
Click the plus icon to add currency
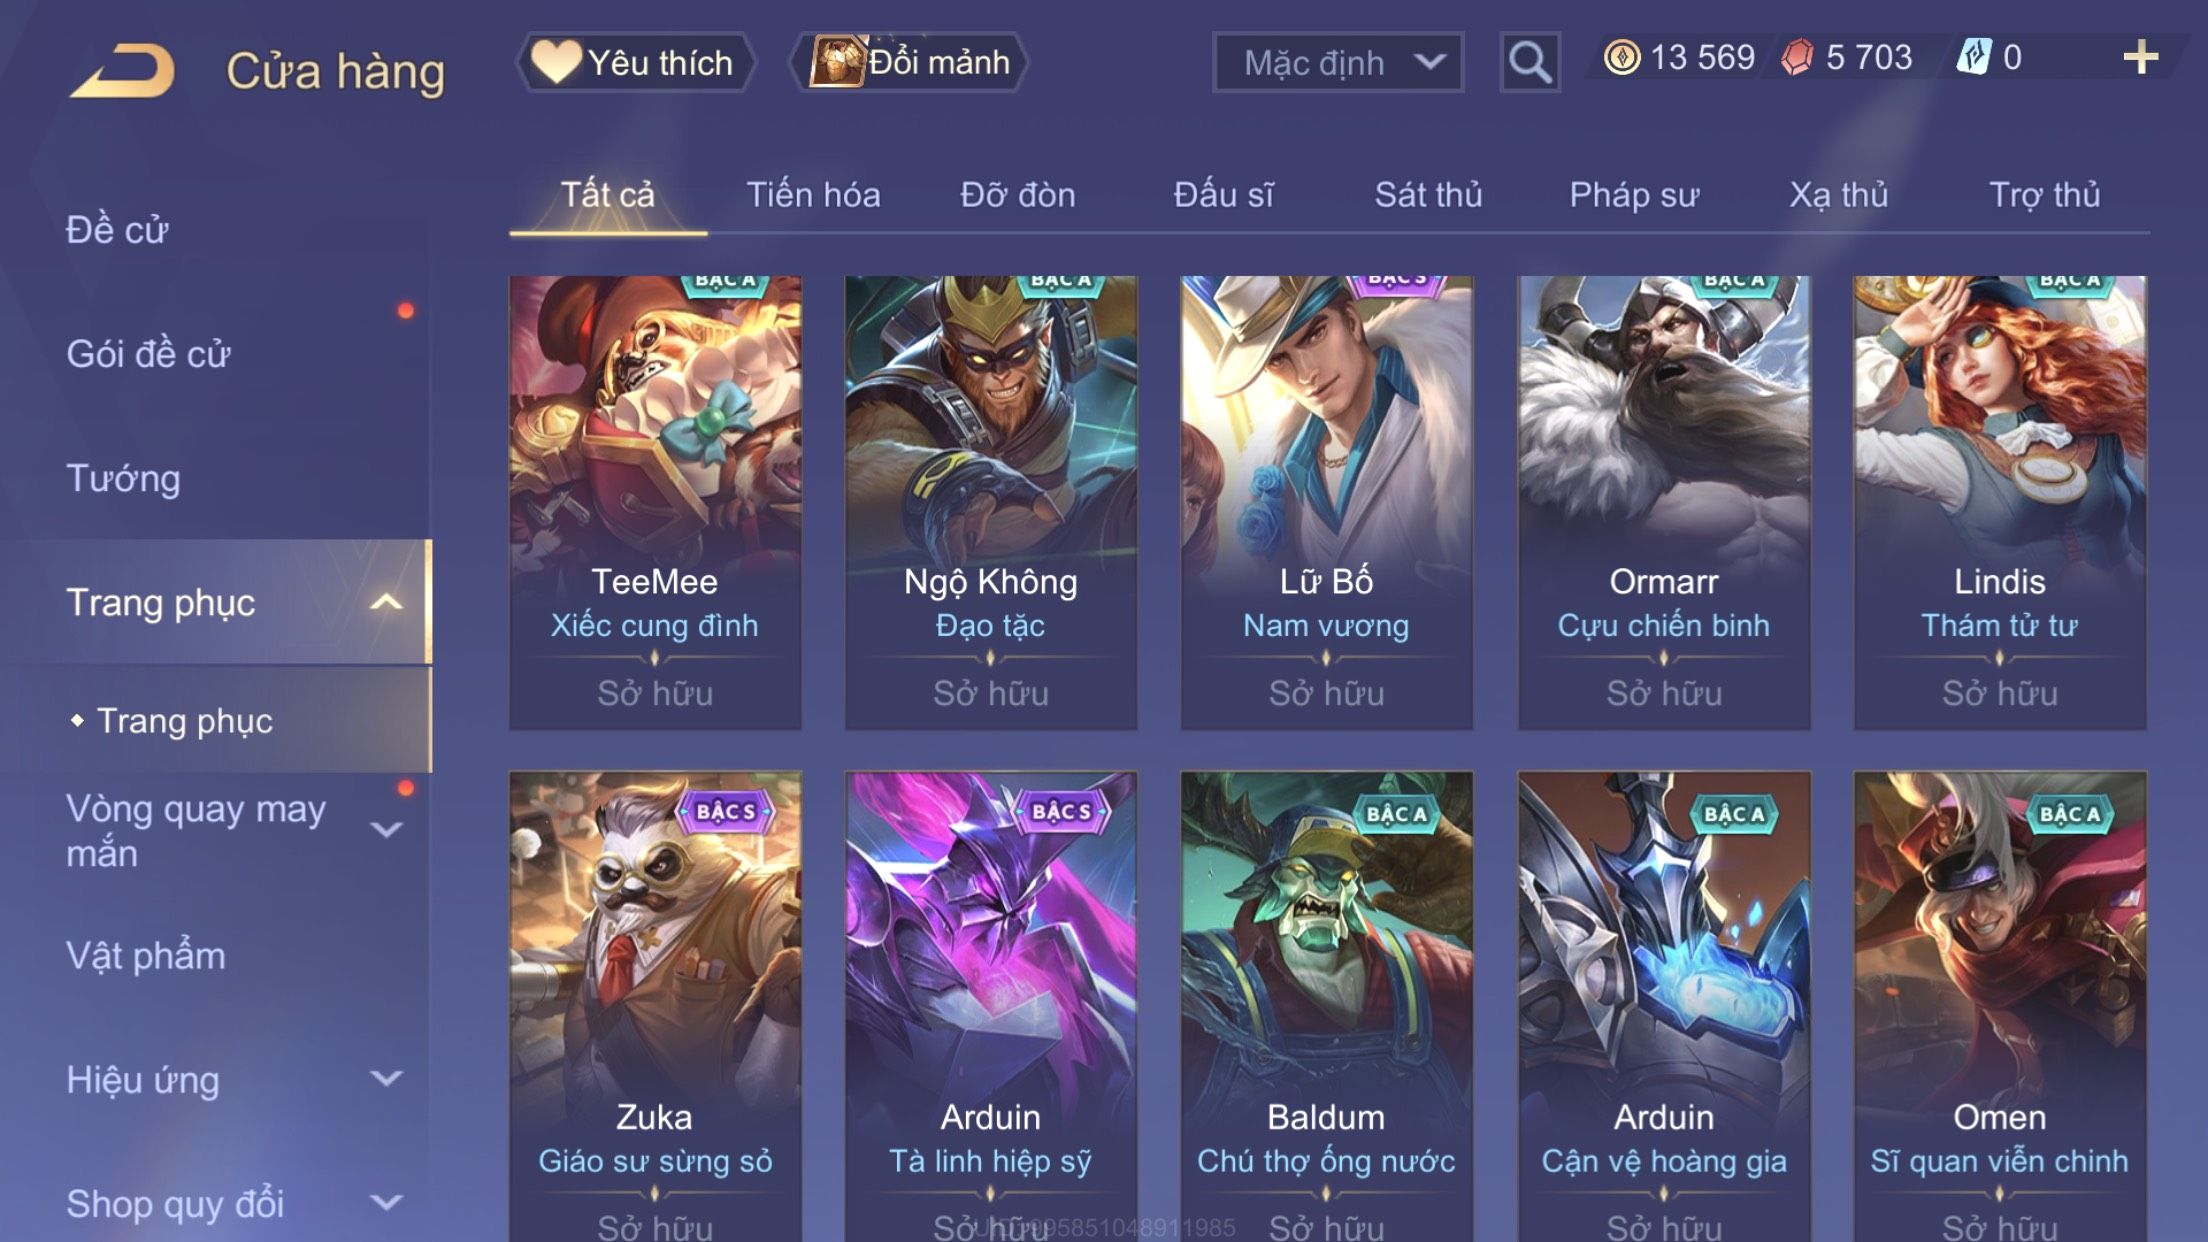tap(2140, 58)
